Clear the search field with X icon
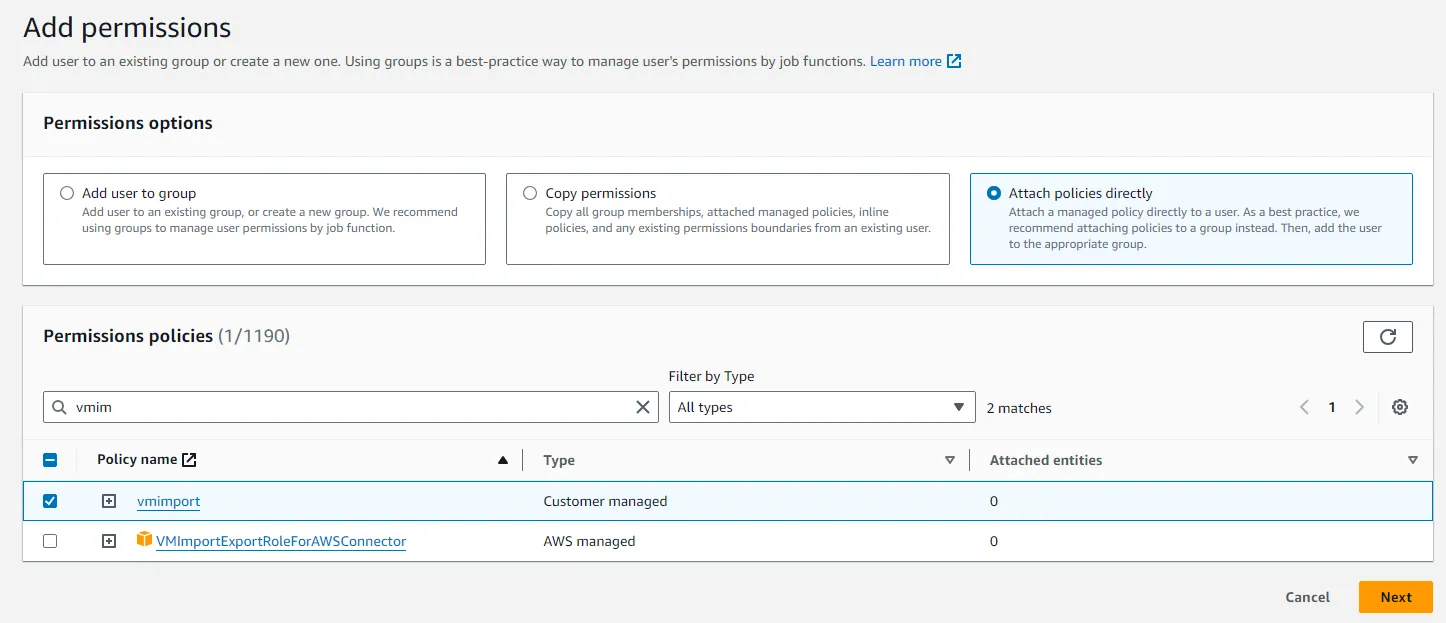The height and width of the screenshot is (623, 1446). [643, 407]
